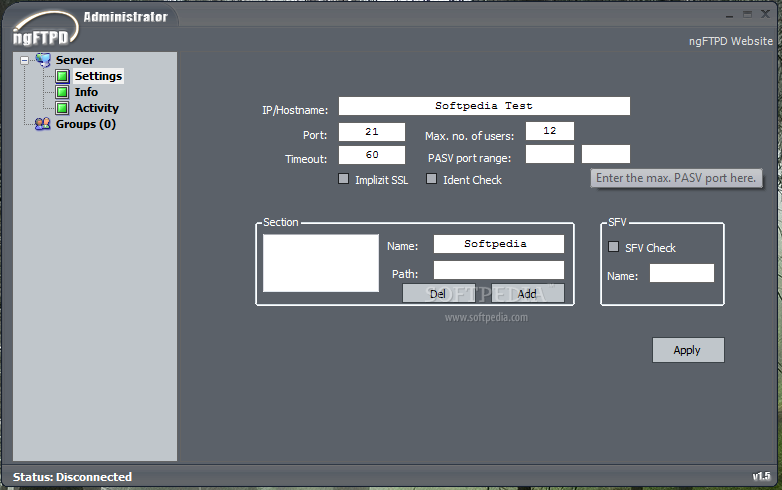Close the Administrator window

click(x=766, y=14)
